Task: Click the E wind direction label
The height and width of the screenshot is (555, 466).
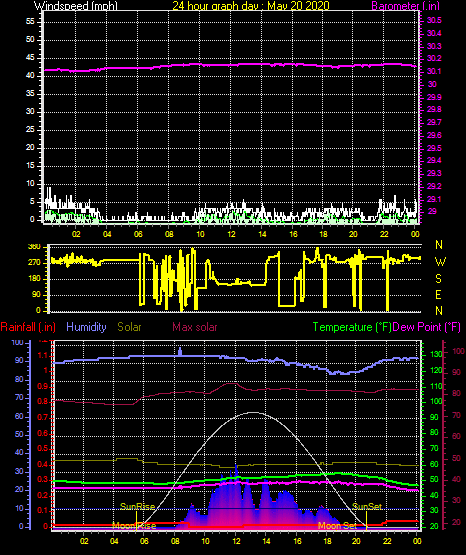Action: (438, 295)
